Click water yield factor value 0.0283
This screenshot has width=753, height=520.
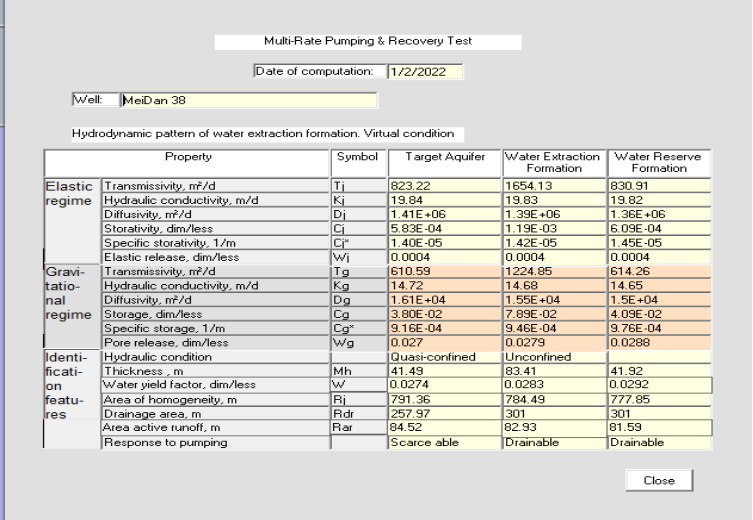pyautogui.click(x=554, y=385)
